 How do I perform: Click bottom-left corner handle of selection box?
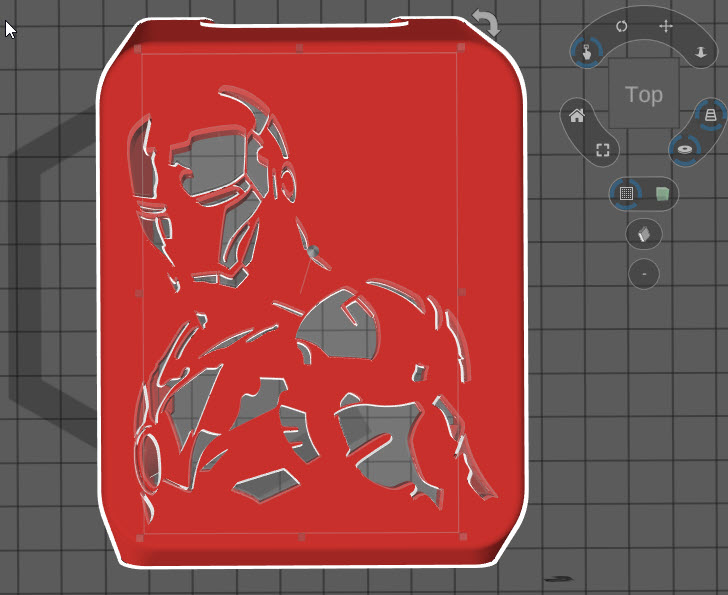pos(140,538)
